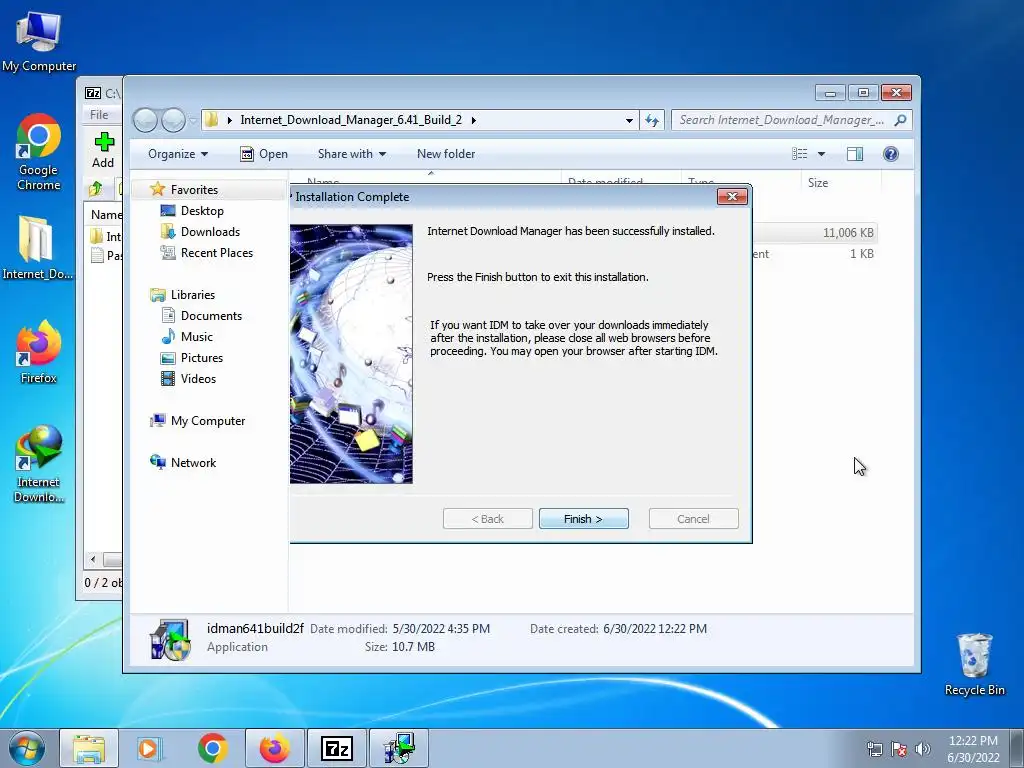Click the Name column header in the 7-Zip window
Viewport: 1024px width, 768px height.
coord(106,214)
